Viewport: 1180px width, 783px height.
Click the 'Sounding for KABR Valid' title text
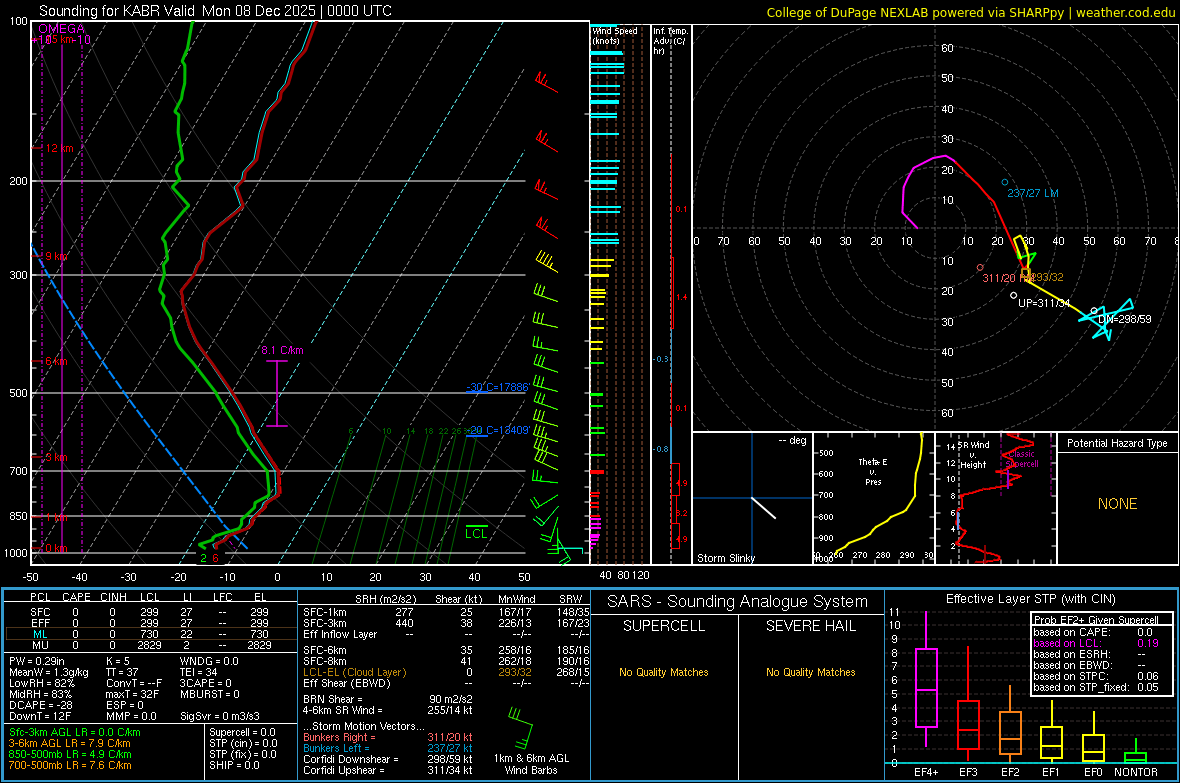(117, 11)
